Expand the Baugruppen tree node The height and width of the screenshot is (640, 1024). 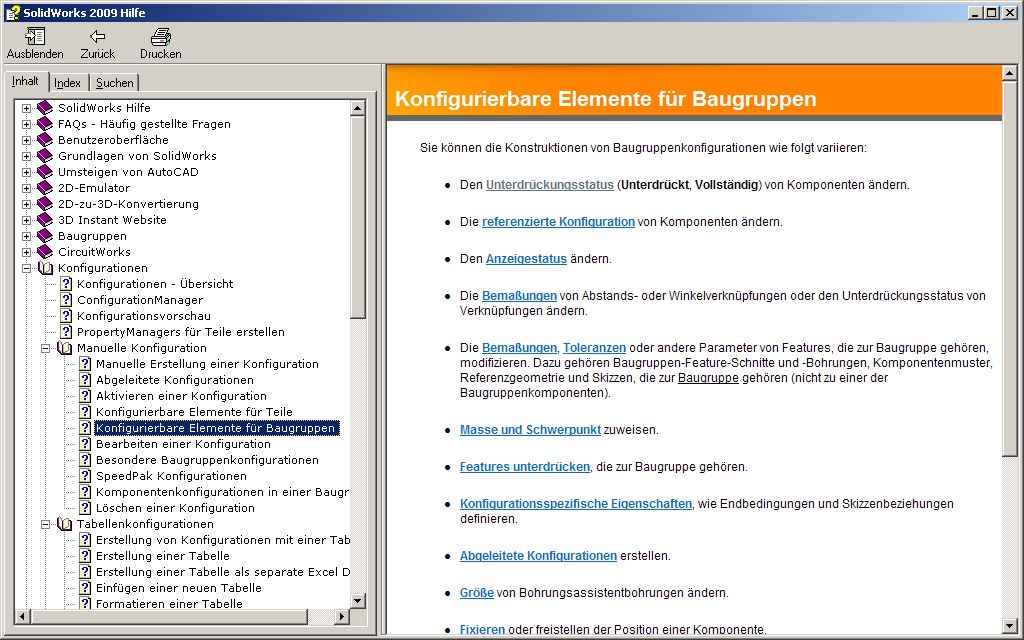coord(26,236)
